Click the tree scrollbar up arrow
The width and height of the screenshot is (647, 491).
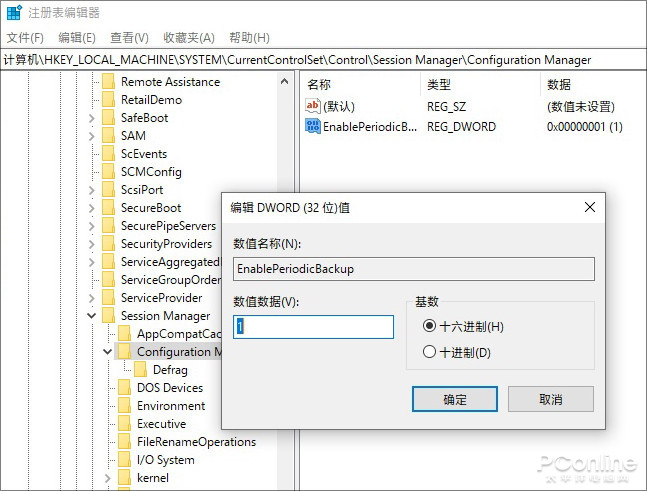tap(284, 81)
